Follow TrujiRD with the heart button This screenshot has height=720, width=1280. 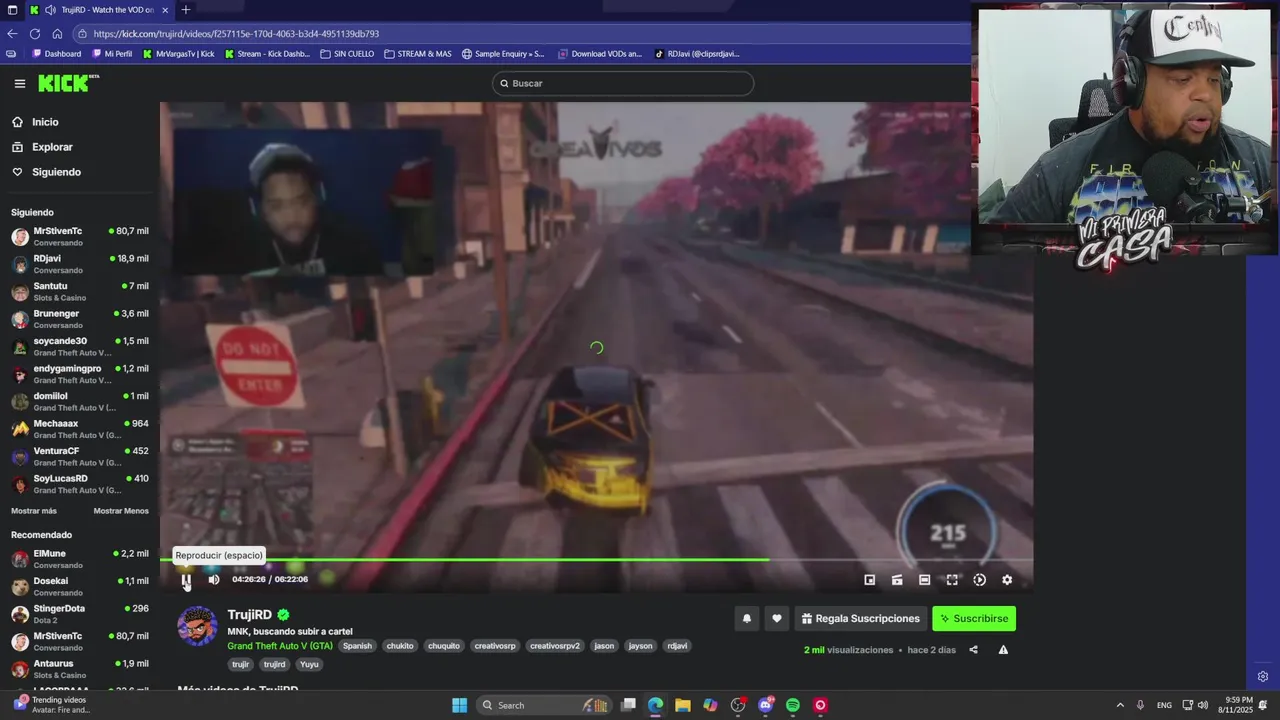(777, 619)
